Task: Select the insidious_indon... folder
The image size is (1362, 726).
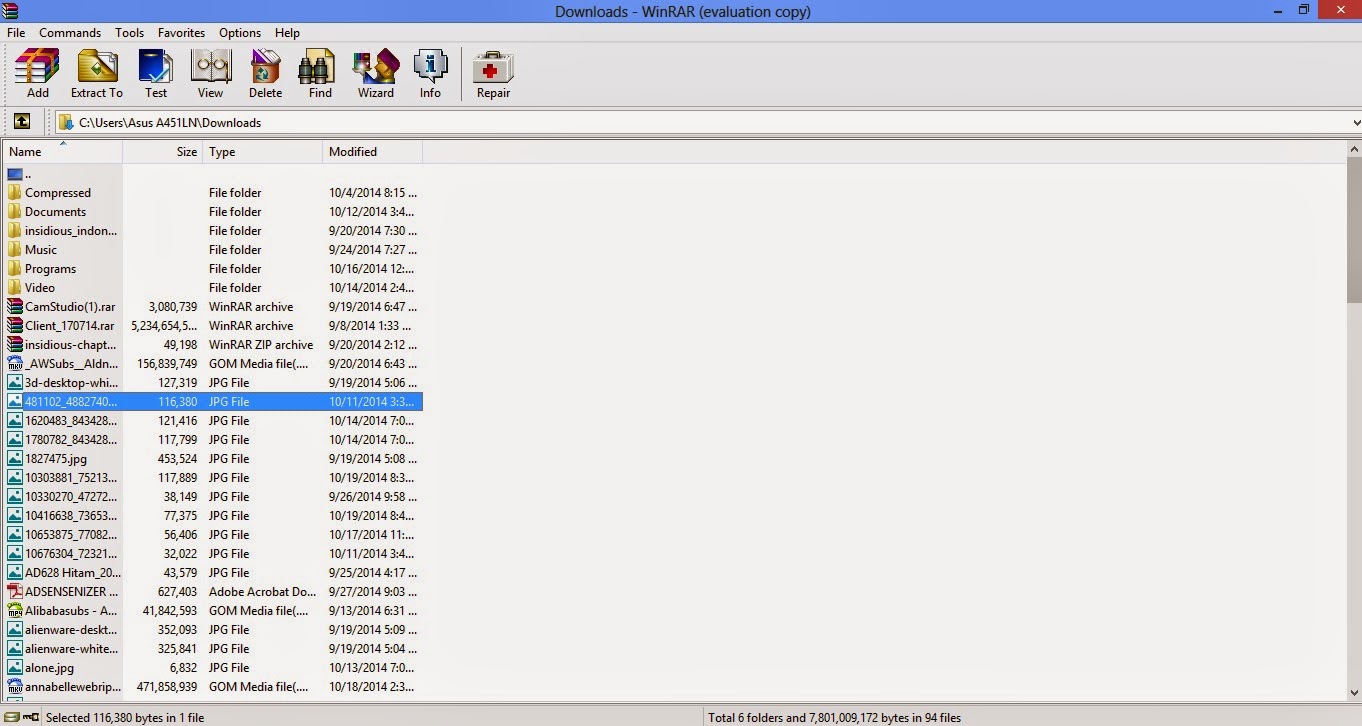Action: (x=213, y=231)
